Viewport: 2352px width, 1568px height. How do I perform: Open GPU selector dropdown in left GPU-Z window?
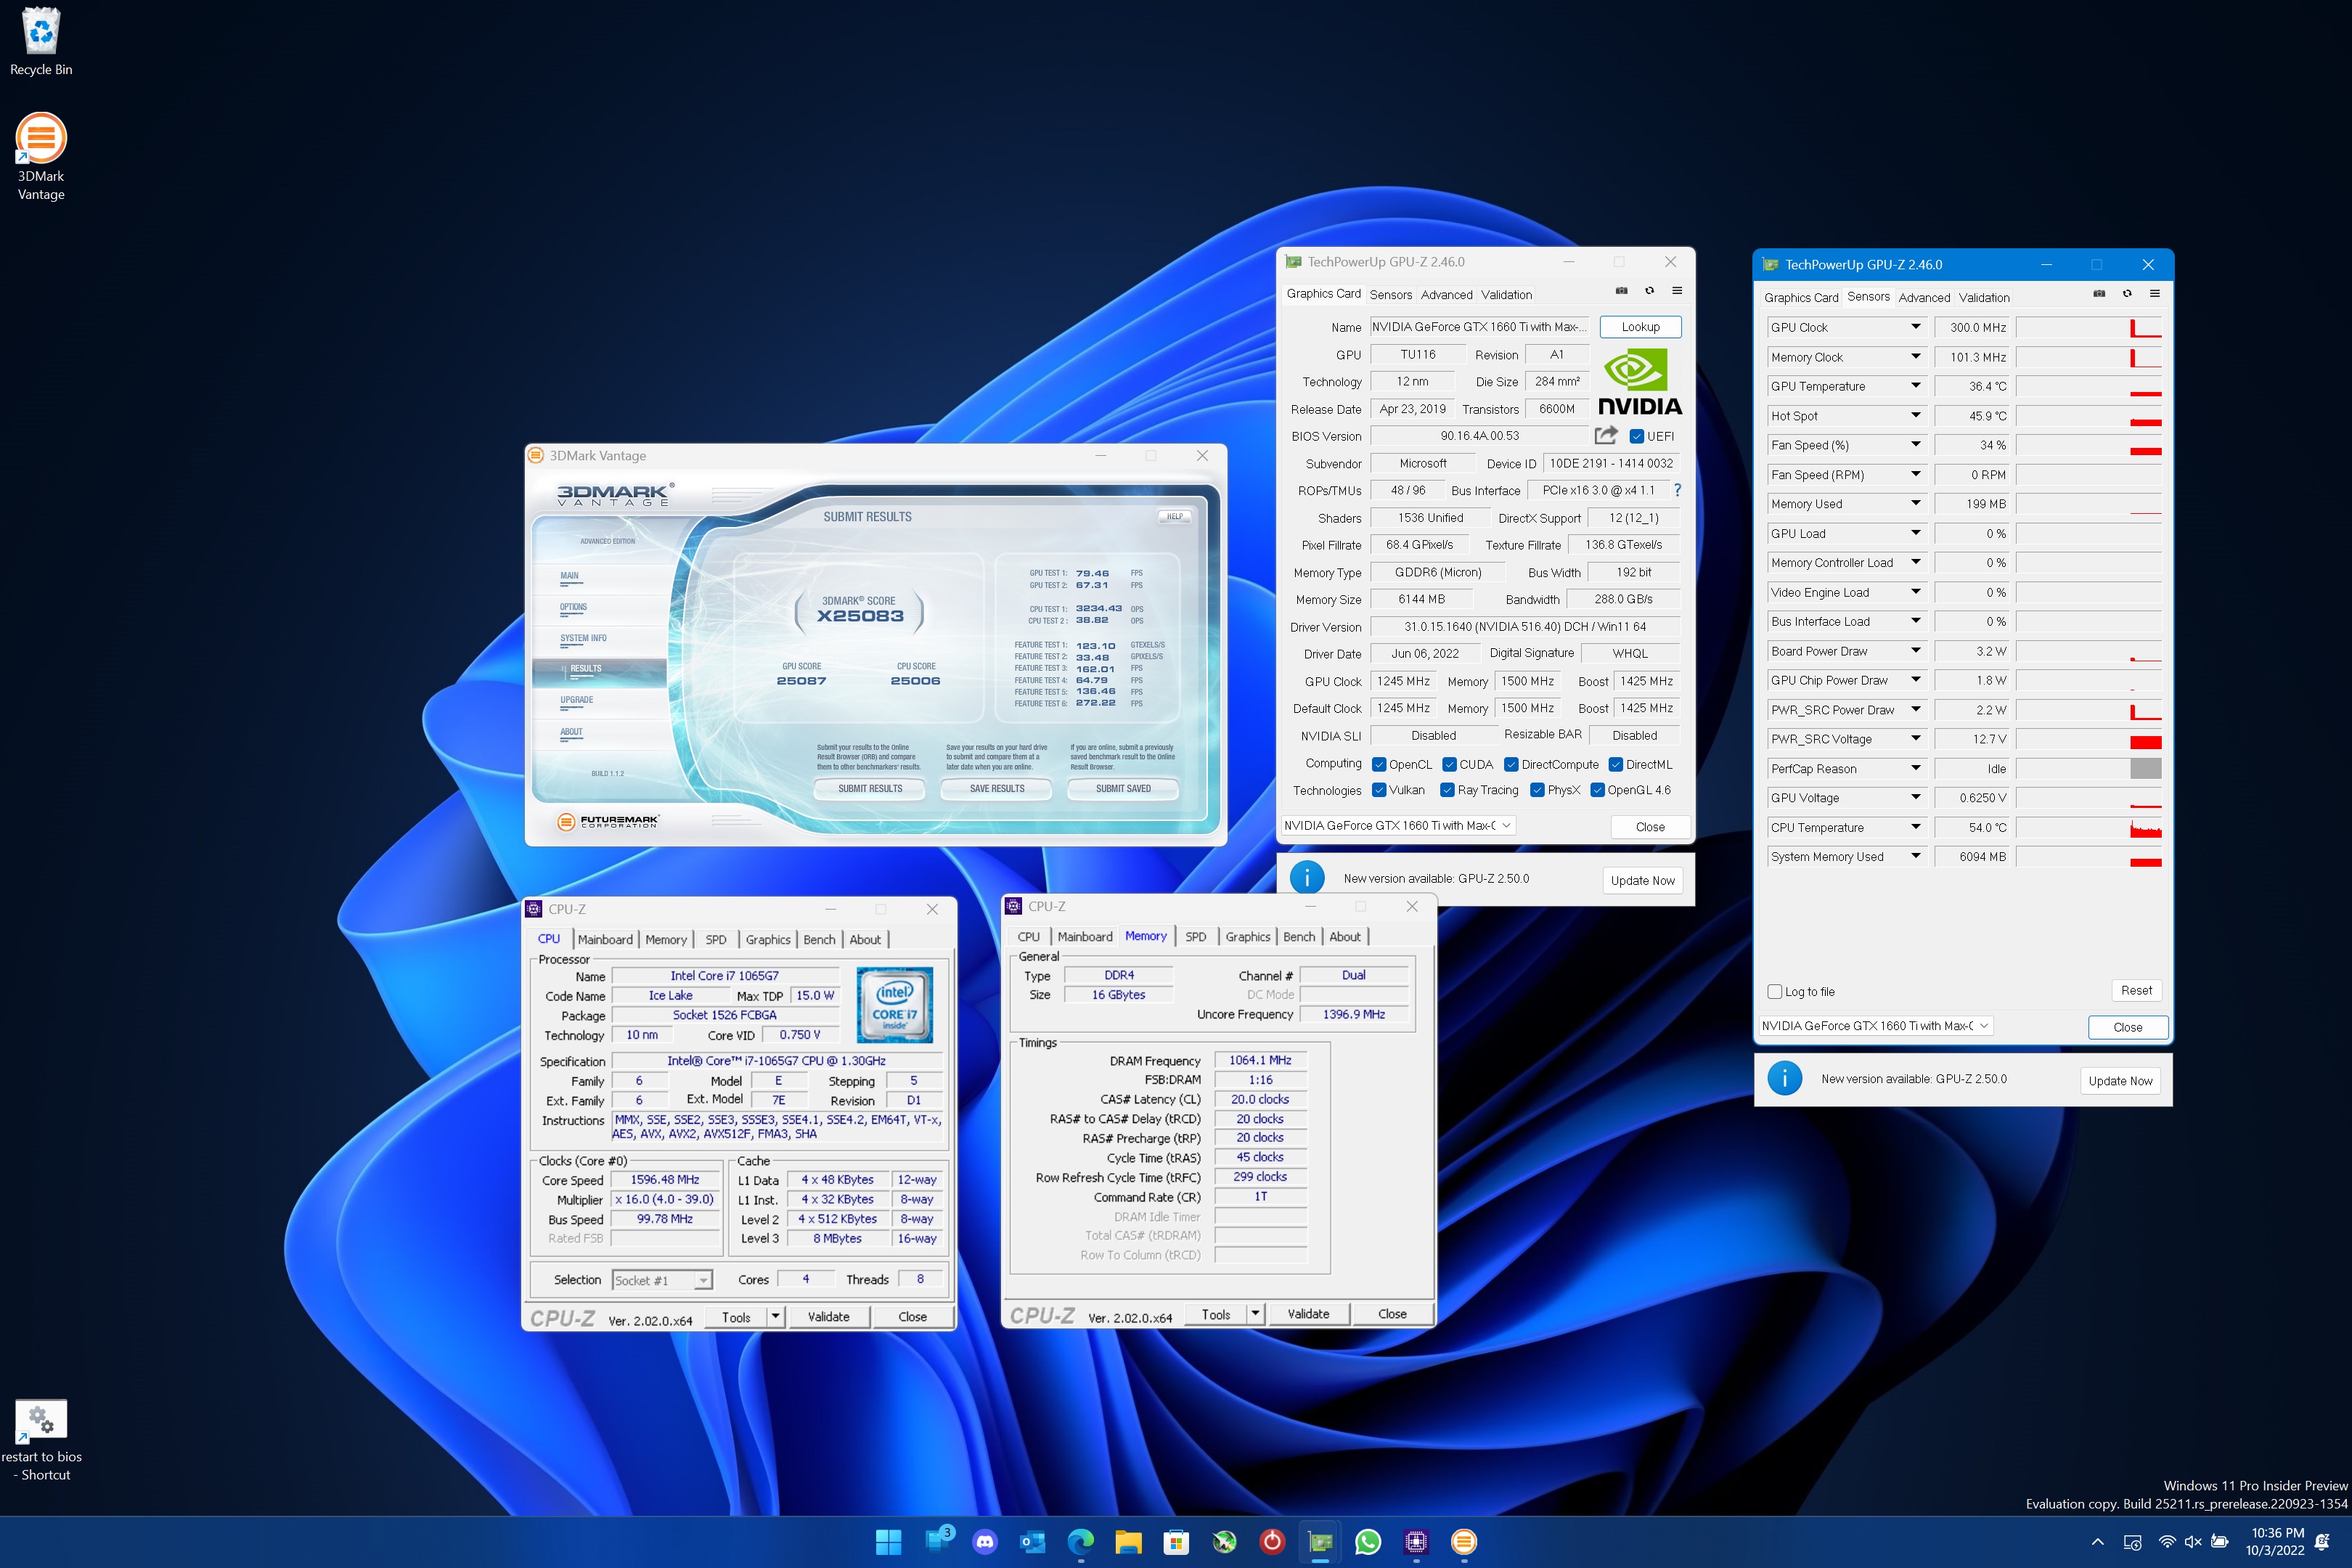1399,825
